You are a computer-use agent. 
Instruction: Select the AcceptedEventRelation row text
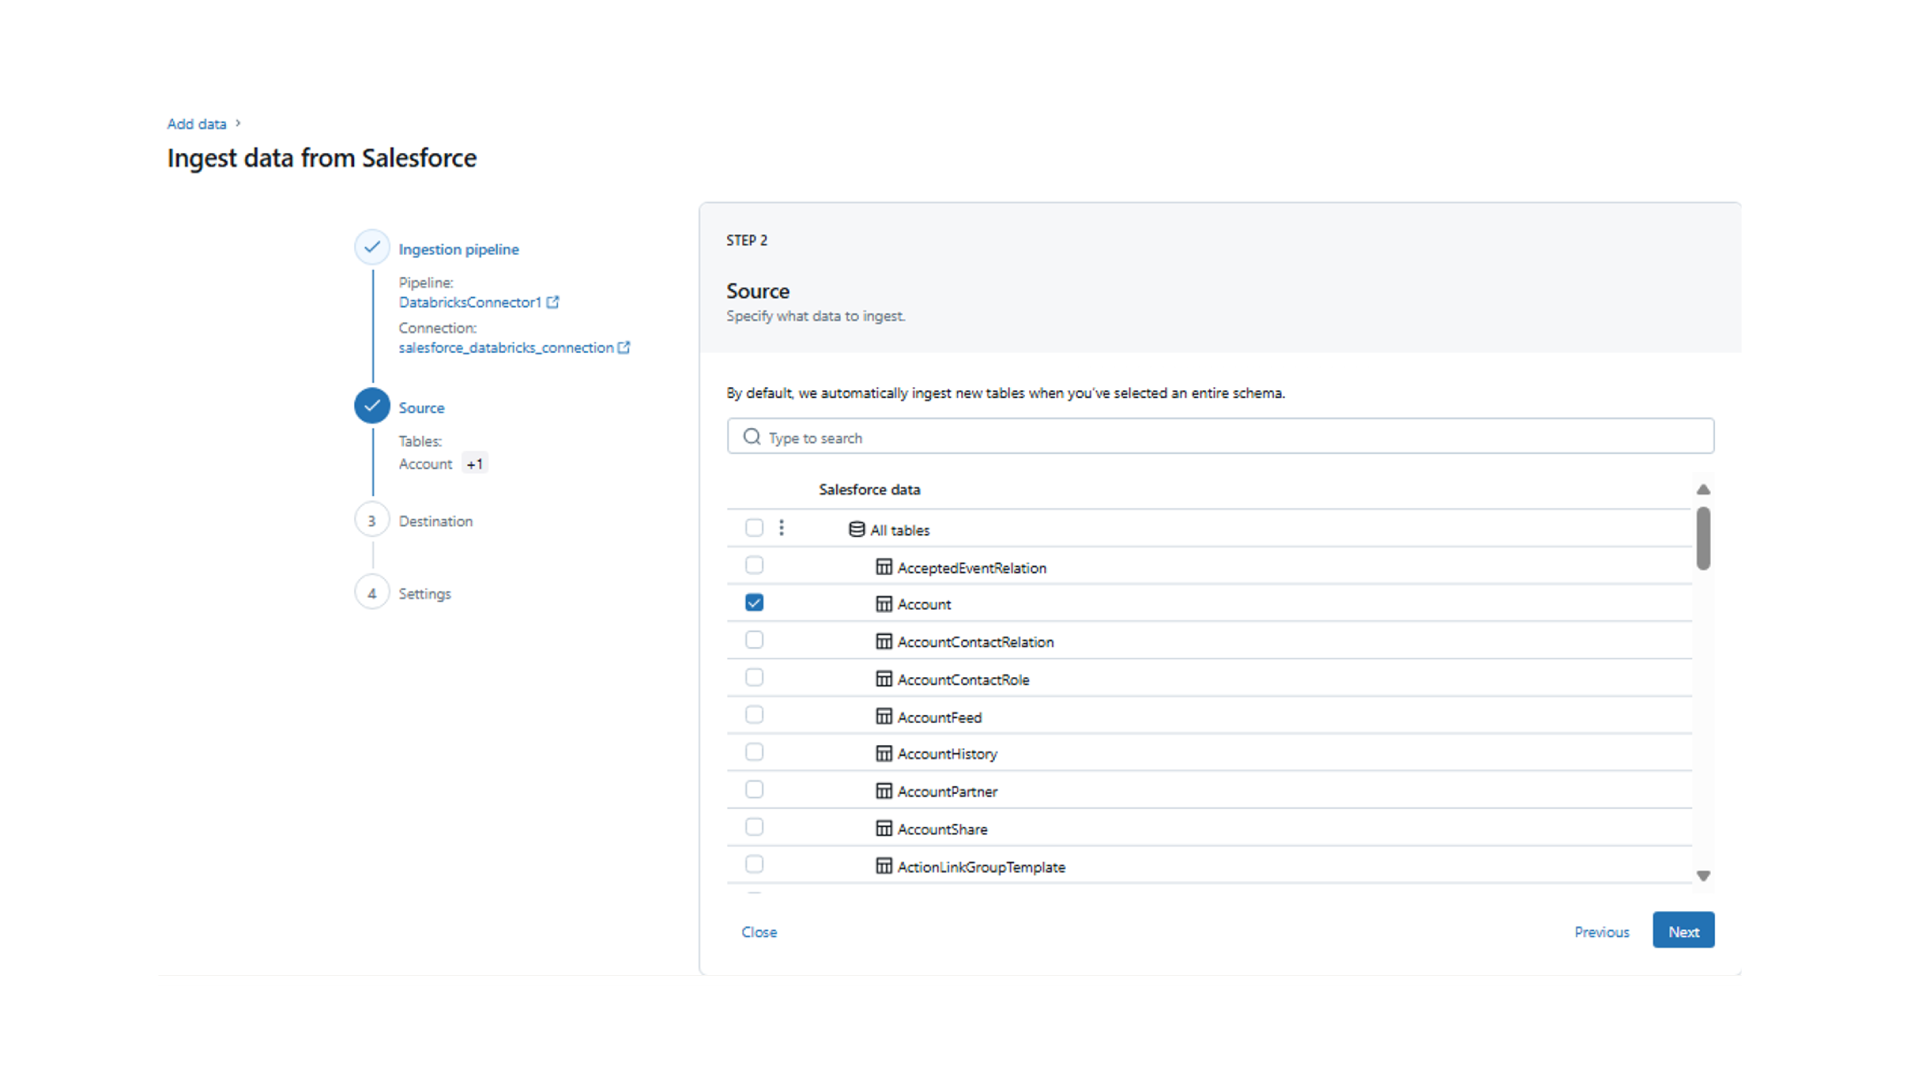pyautogui.click(x=972, y=568)
